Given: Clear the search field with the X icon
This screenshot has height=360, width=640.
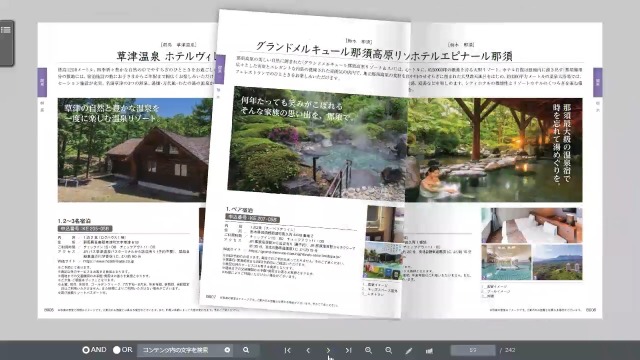Looking at the screenshot, I should point(227,350).
